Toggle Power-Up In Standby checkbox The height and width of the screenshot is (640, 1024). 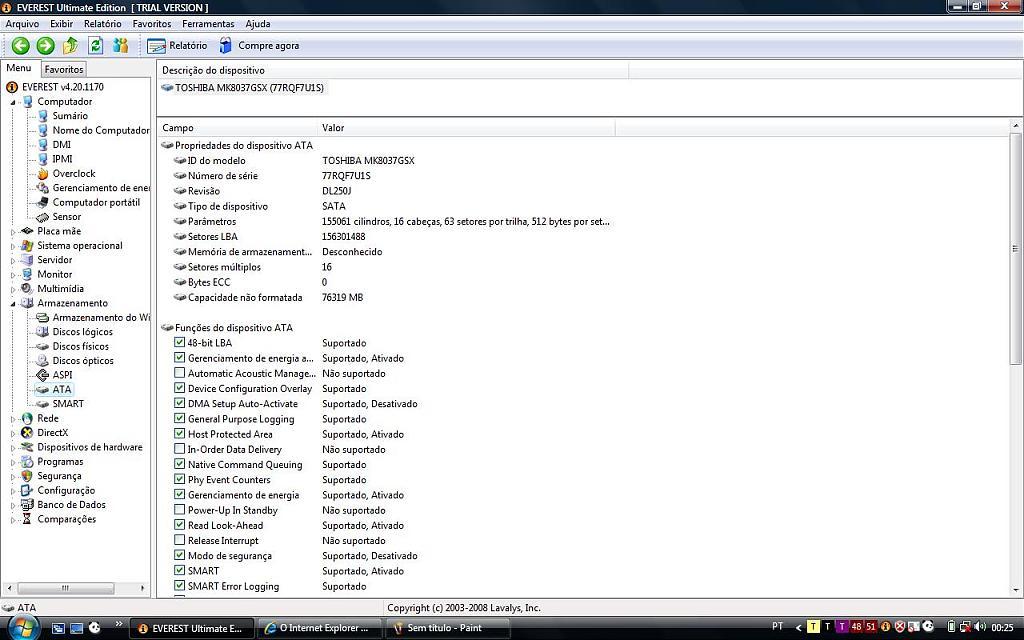[180, 509]
